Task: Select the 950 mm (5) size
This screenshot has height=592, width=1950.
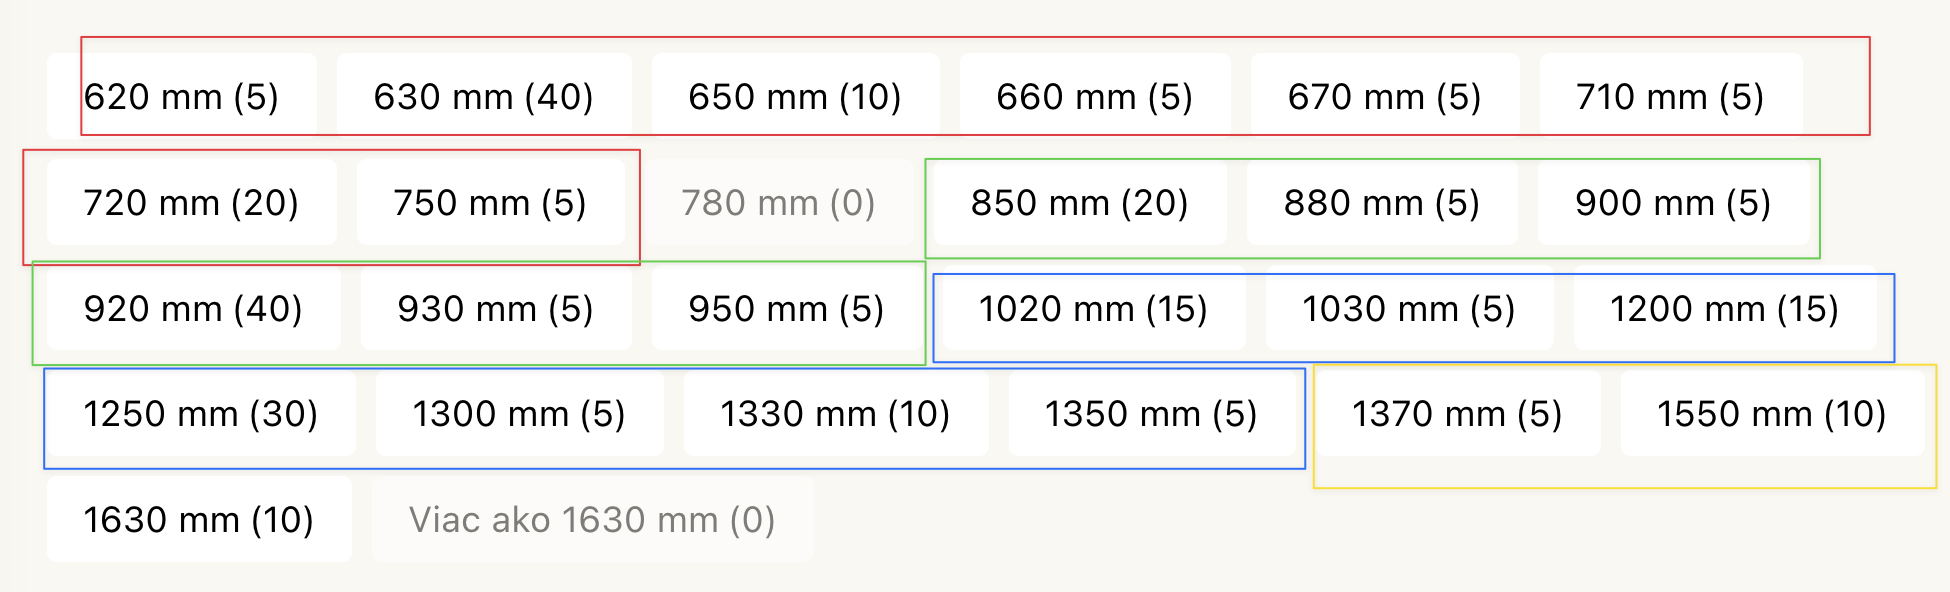Action: 786,309
